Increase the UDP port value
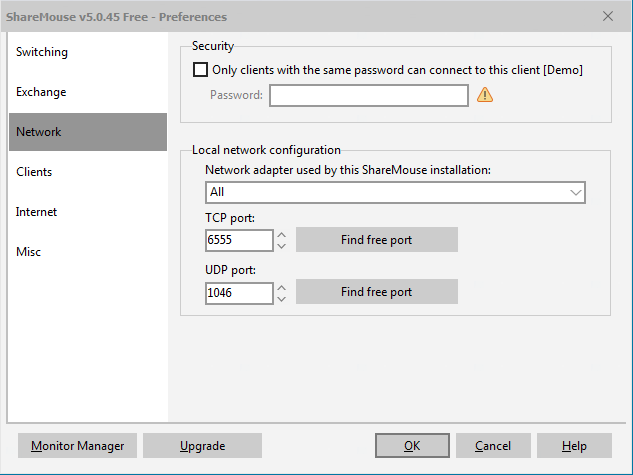 click(281, 287)
